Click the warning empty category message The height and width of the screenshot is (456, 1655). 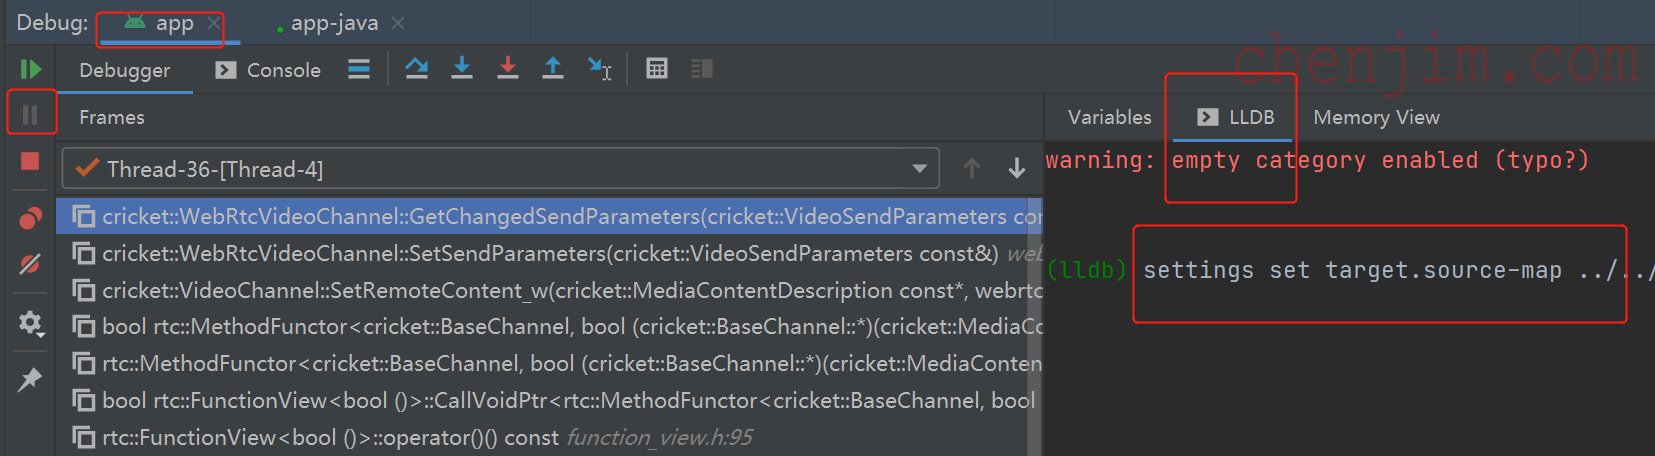(x=1317, y=160)
